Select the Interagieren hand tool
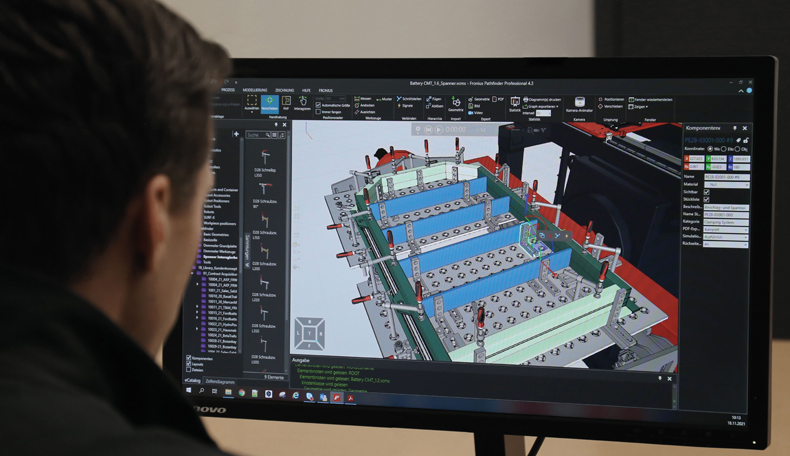 tap(302, 102)
